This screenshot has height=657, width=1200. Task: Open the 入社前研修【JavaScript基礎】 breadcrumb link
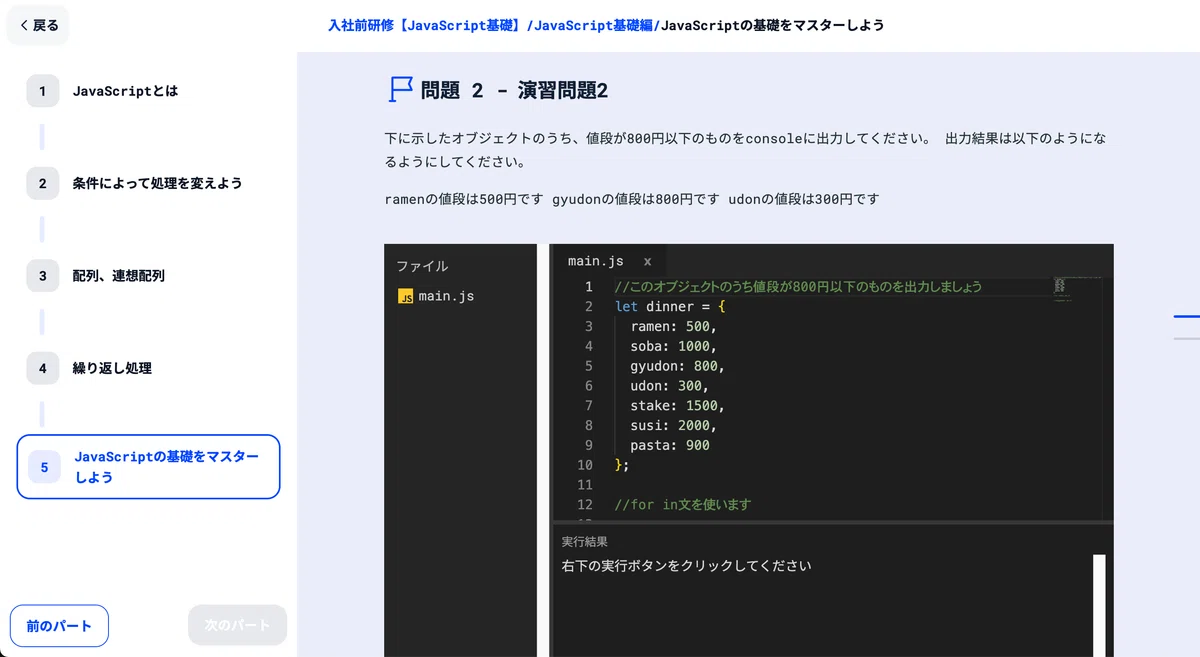tap(426, 25)
